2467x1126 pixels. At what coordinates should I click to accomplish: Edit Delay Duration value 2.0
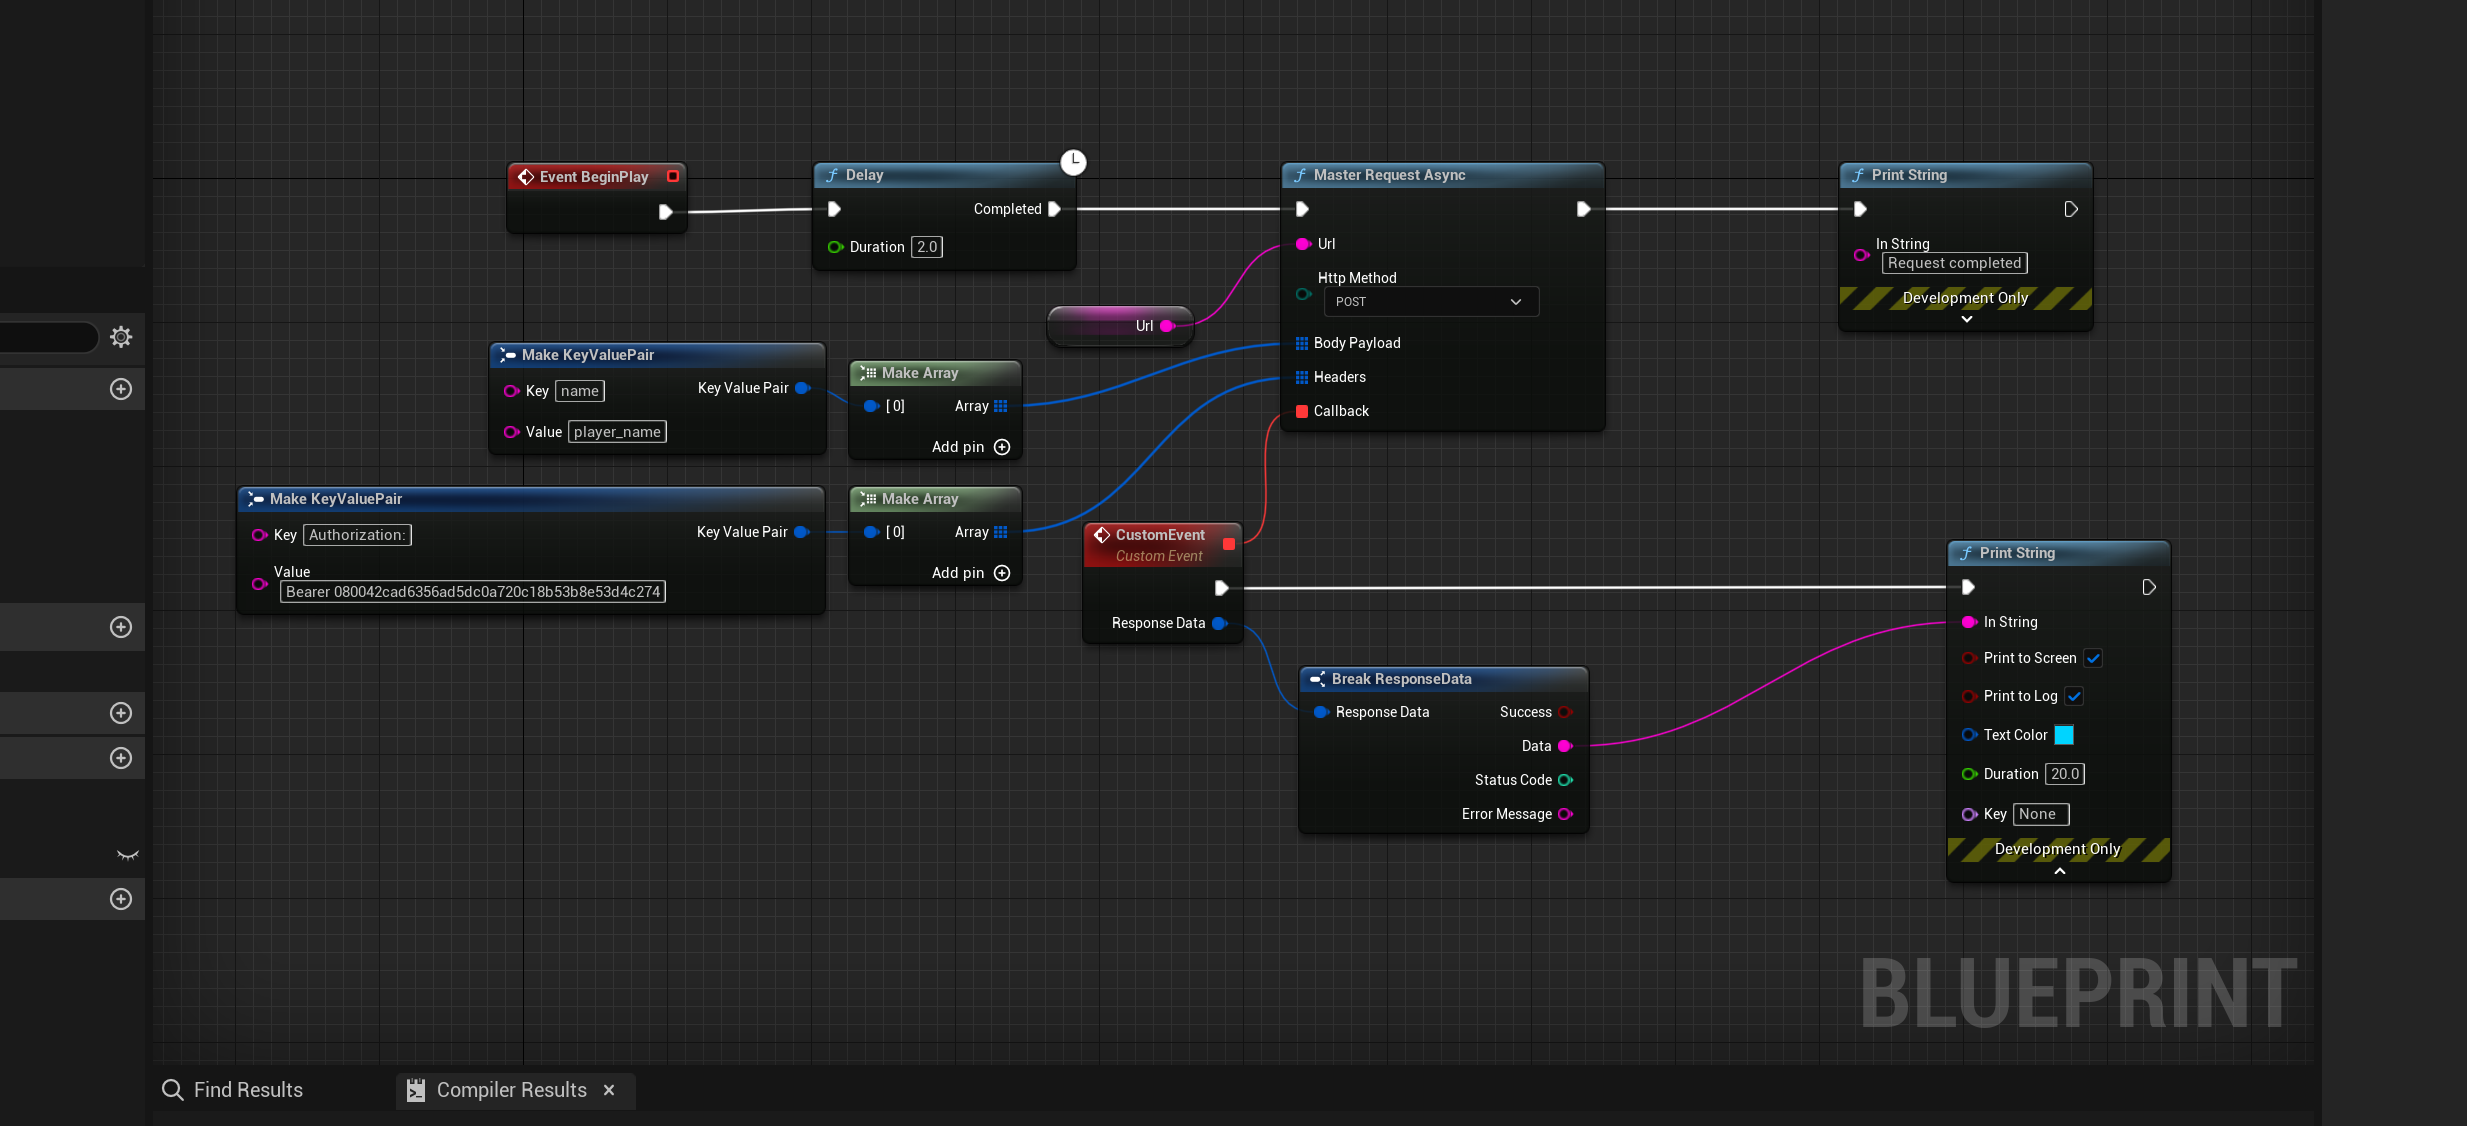pyautogui.click(x=927, y=247)
